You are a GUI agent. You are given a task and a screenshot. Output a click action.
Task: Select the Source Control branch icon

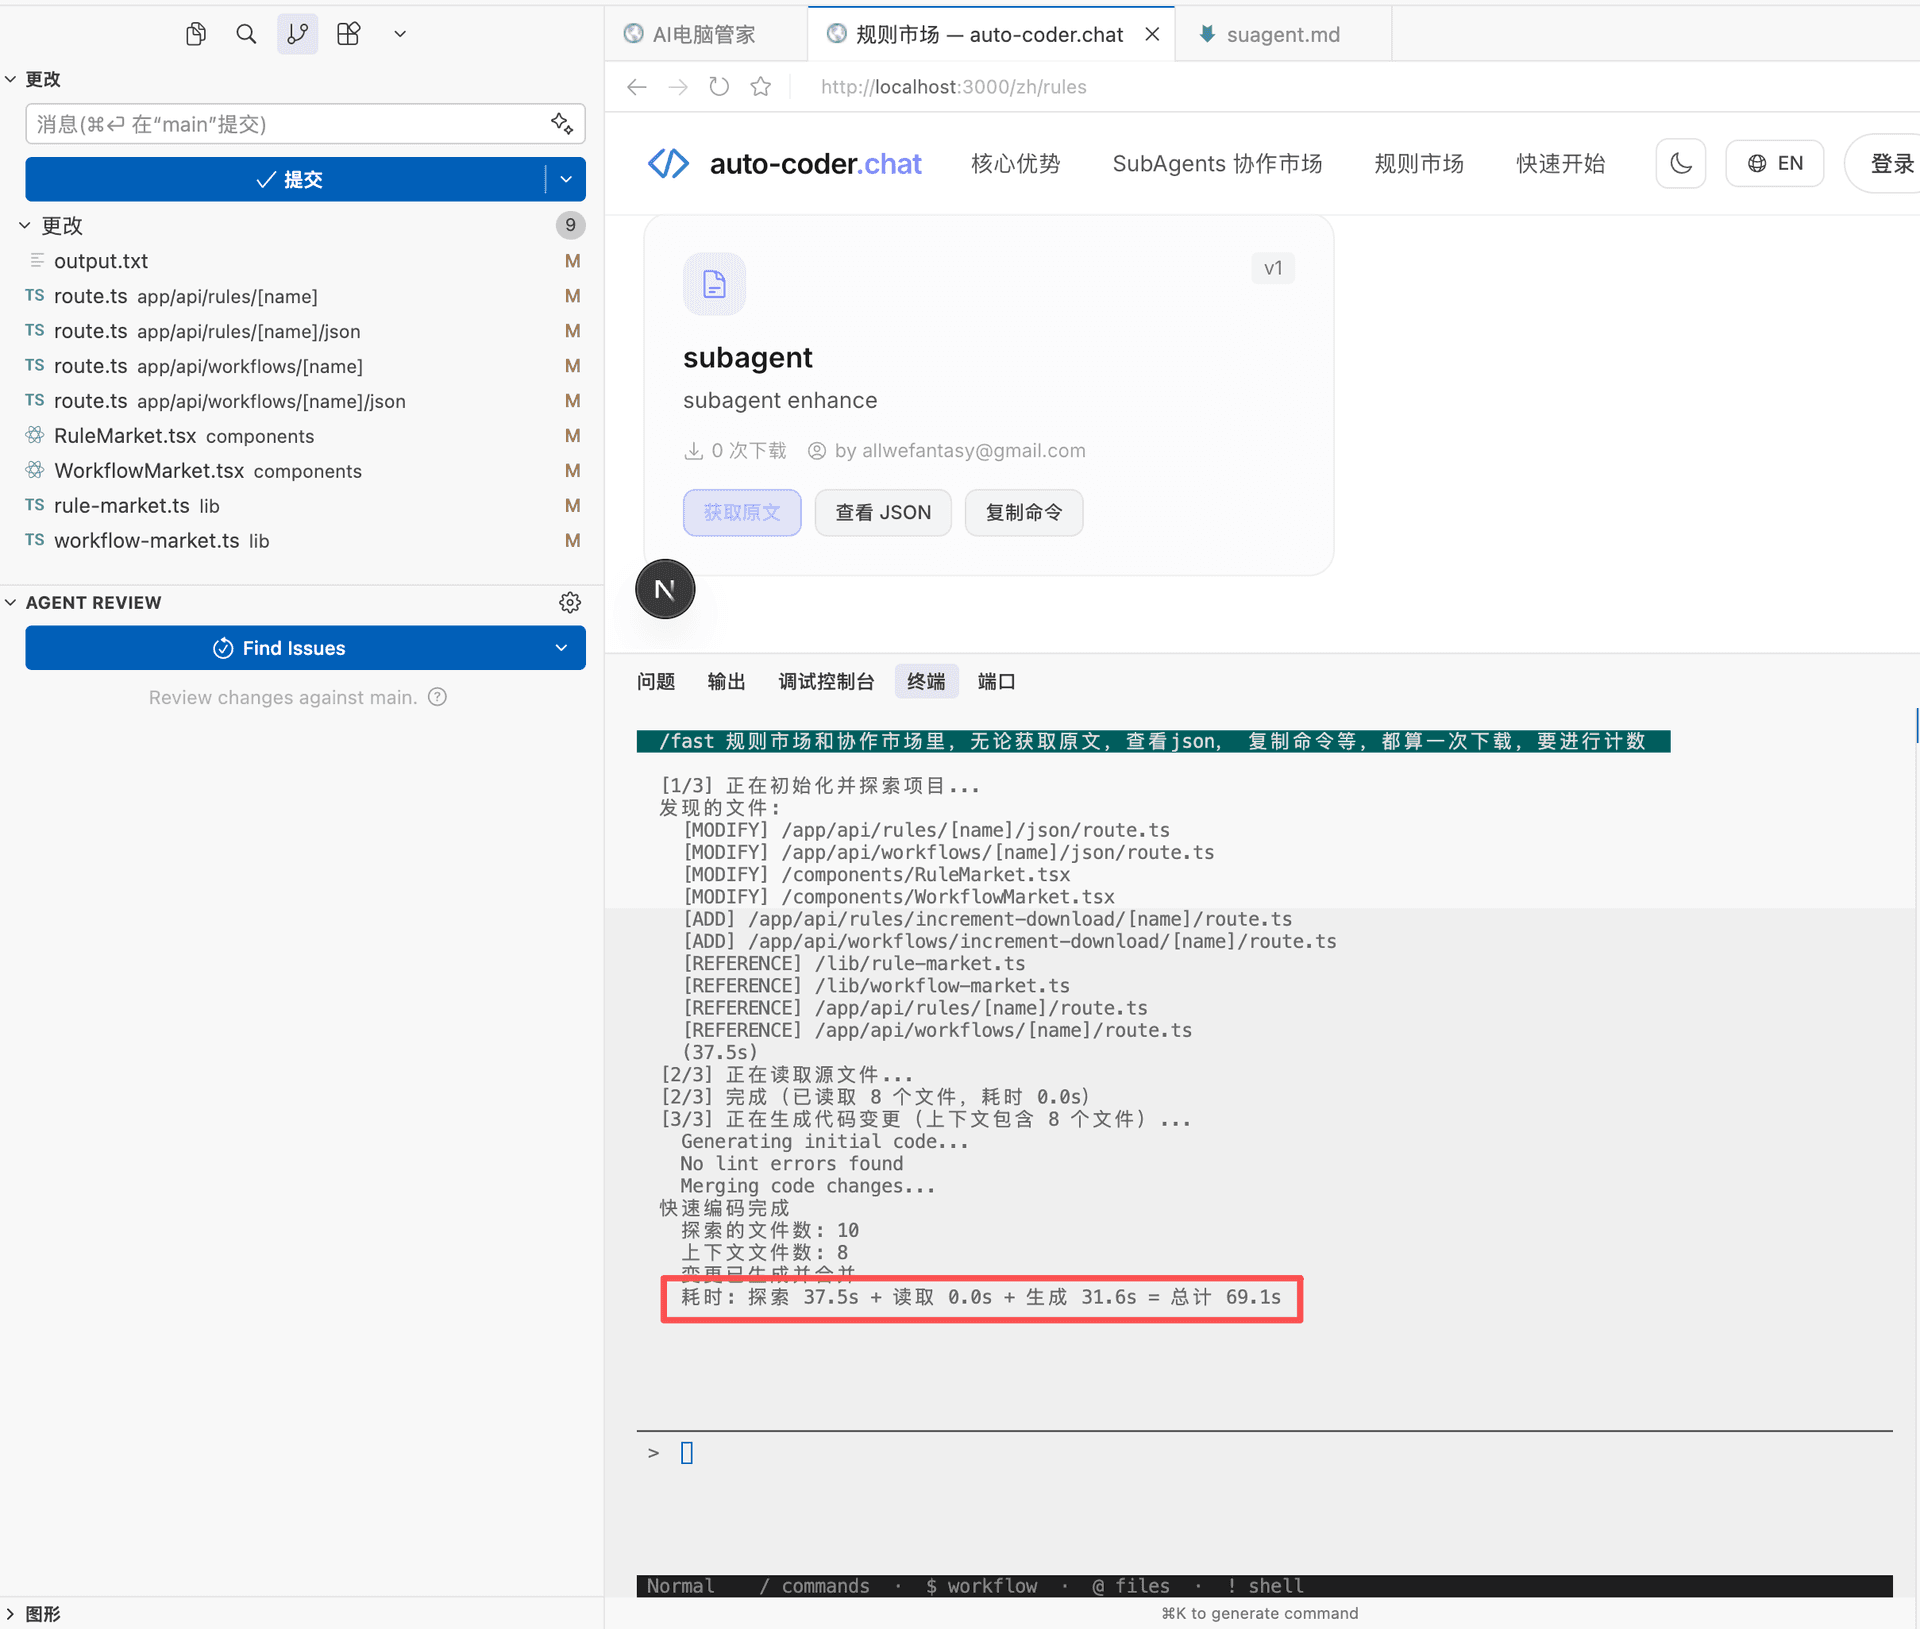pos(297,34)
